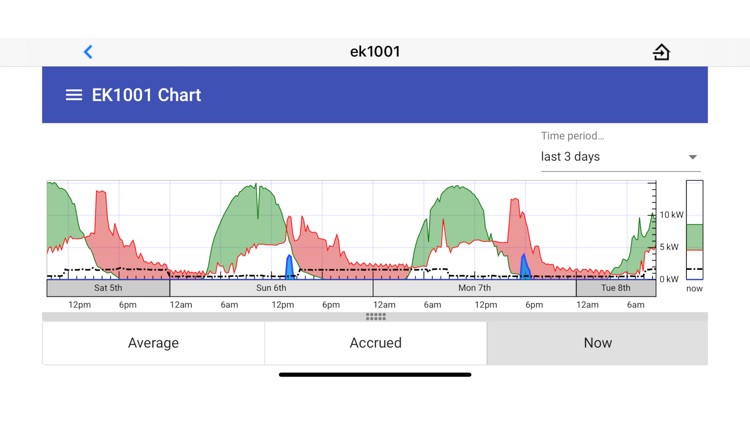Viewport: 750px width, 422px height.
Task: Click the 5 kW axis label
Action: [x=669, y=247]
